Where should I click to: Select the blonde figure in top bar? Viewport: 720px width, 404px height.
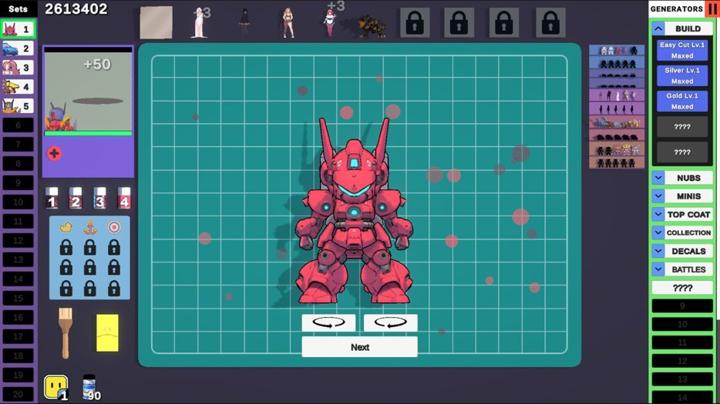(x=288, y=22)
